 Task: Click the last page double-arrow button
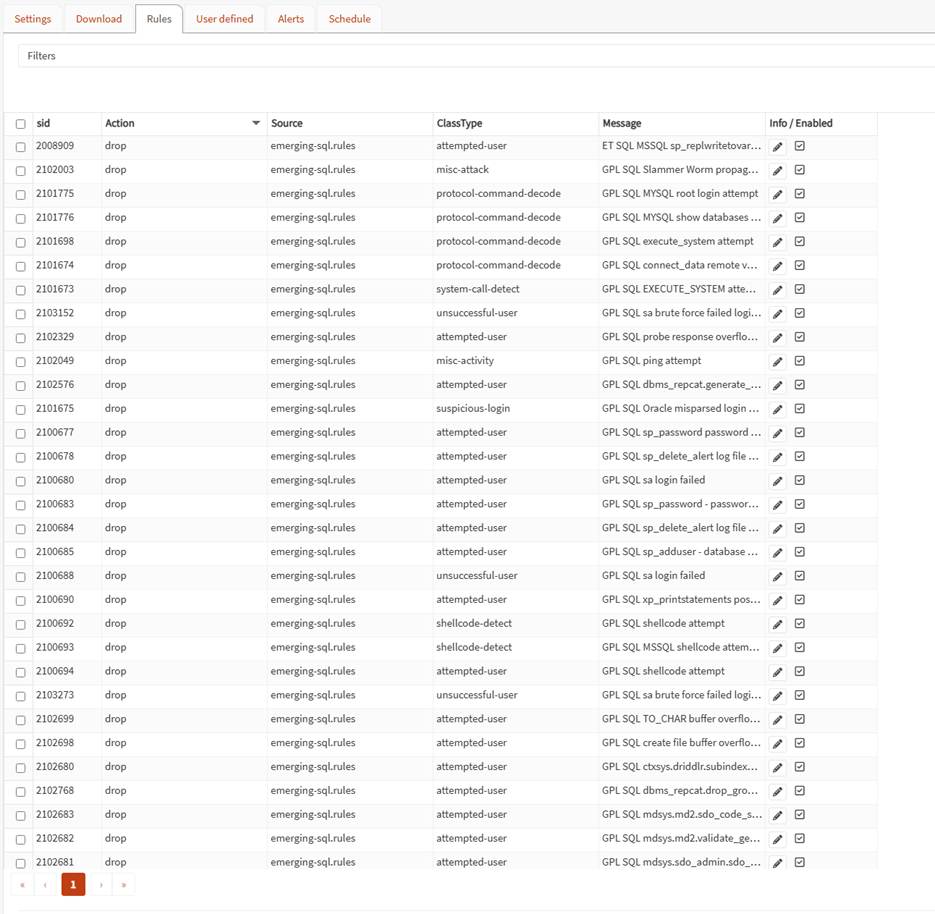124,884
